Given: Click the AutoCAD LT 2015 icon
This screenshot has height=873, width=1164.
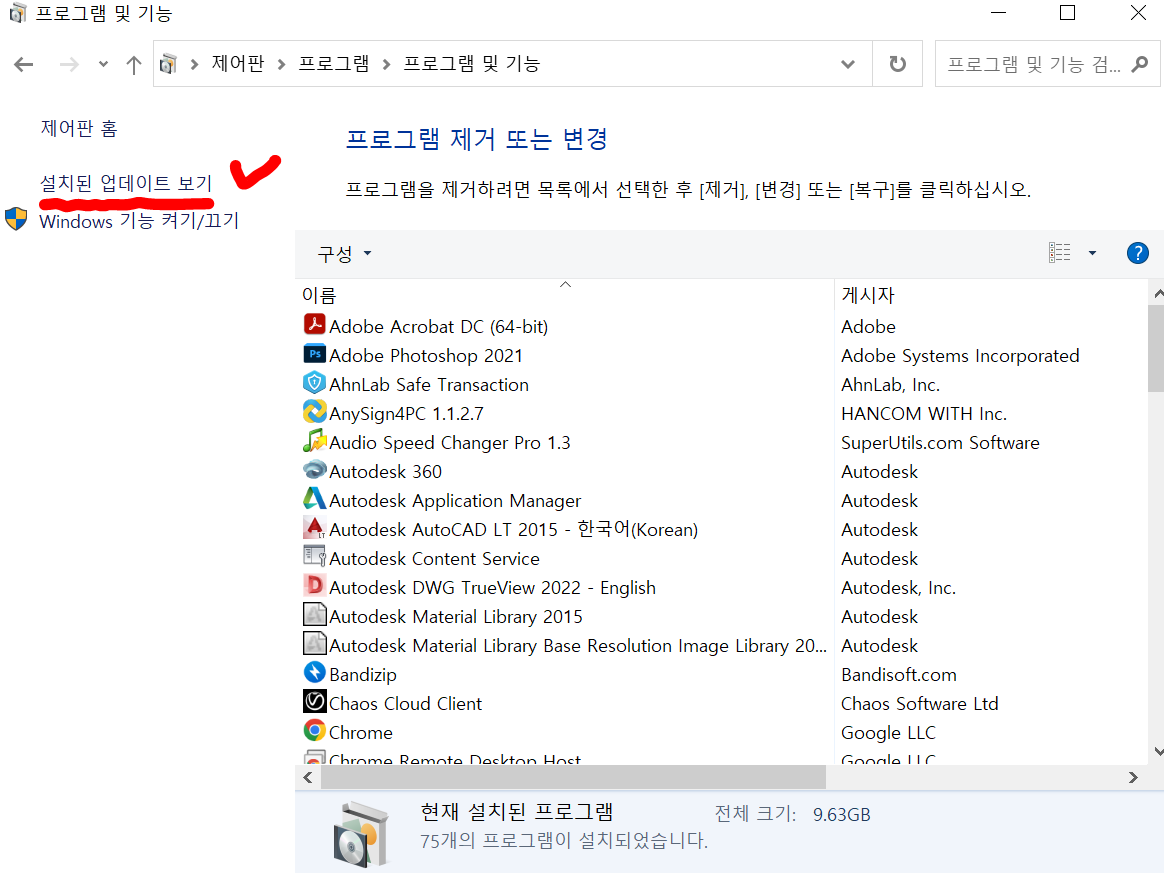Looking at the screenshot, I should pos(315,528).
